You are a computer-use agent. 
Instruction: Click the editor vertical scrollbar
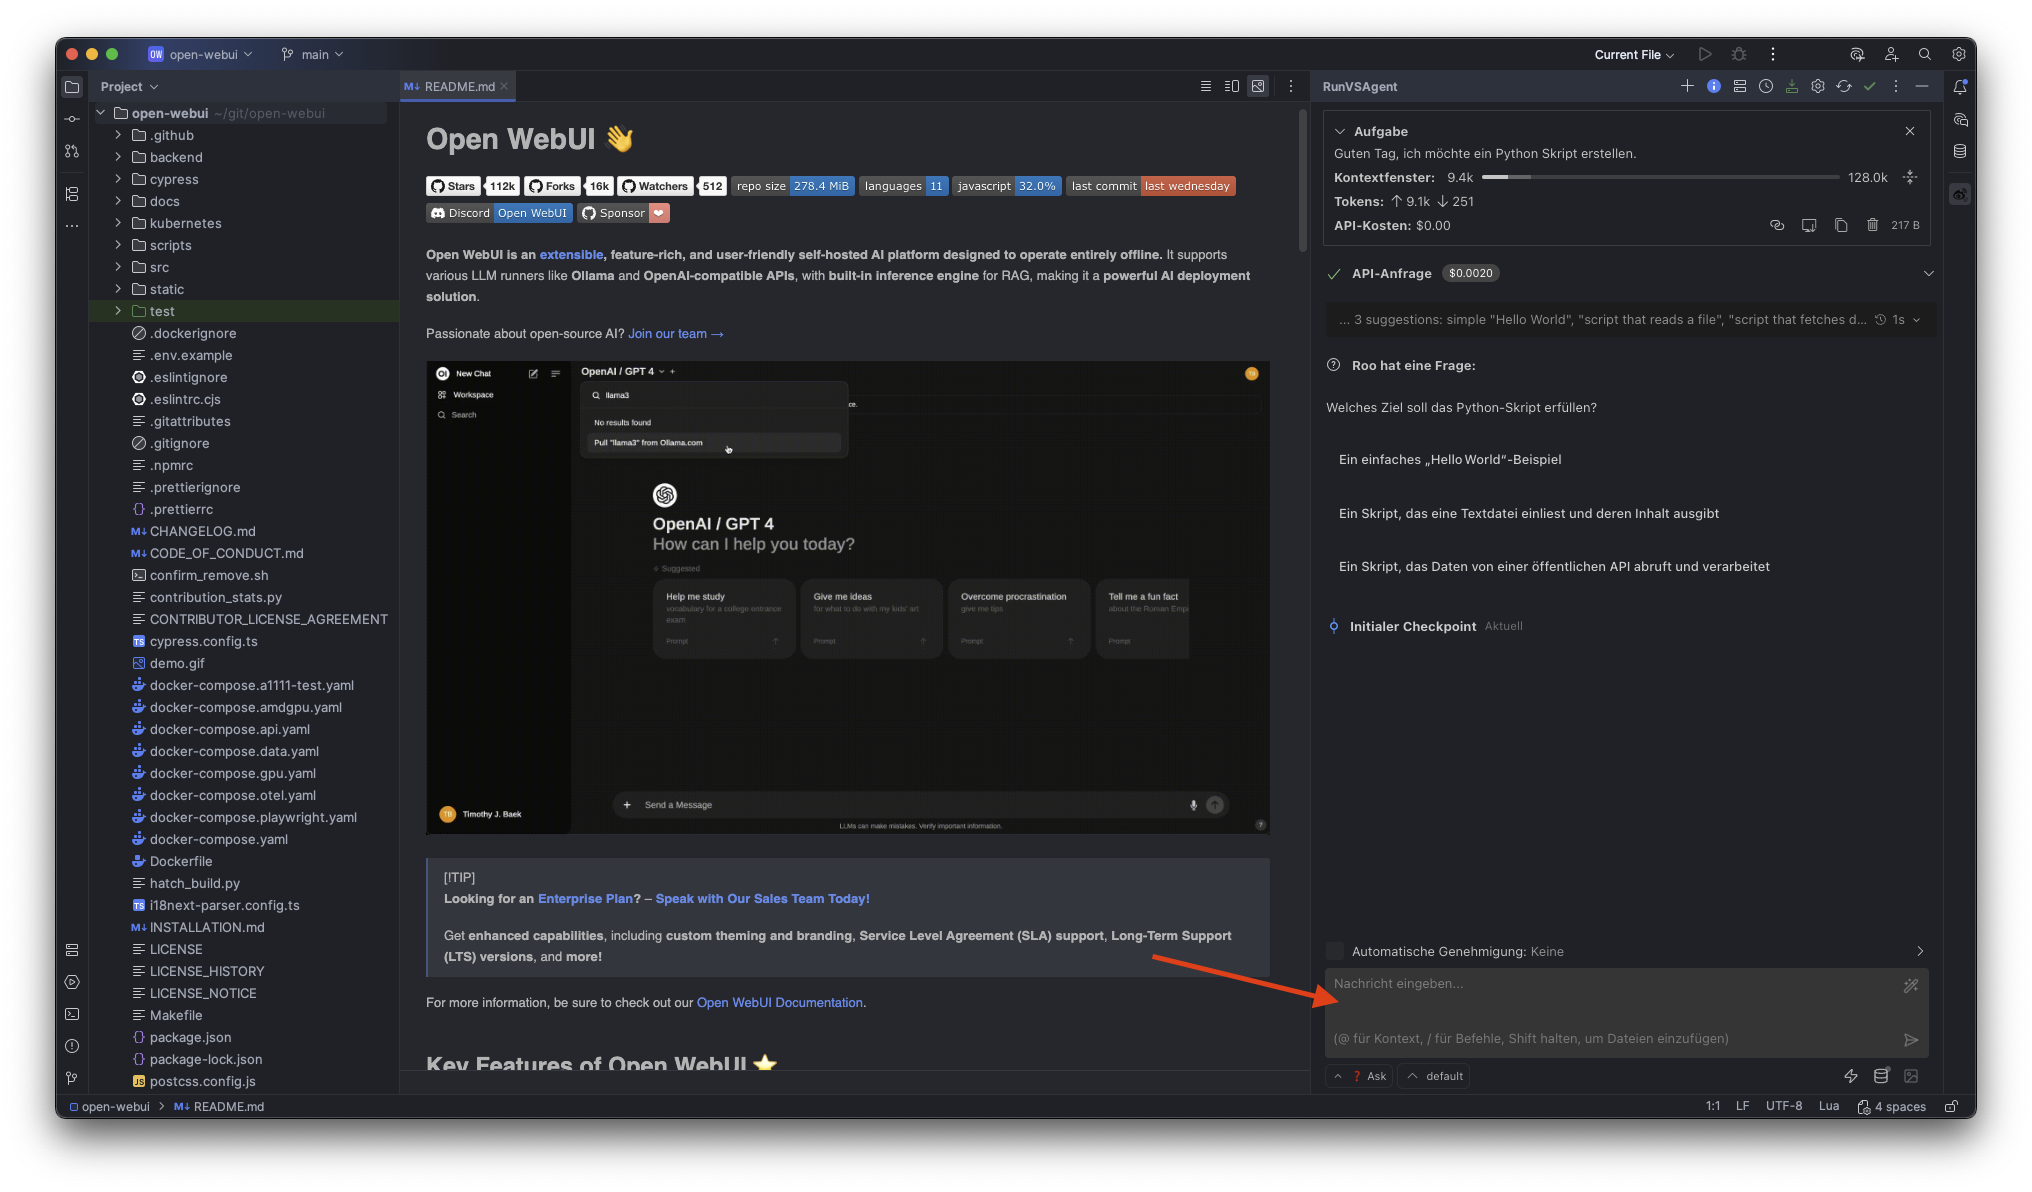(1302, 180)
